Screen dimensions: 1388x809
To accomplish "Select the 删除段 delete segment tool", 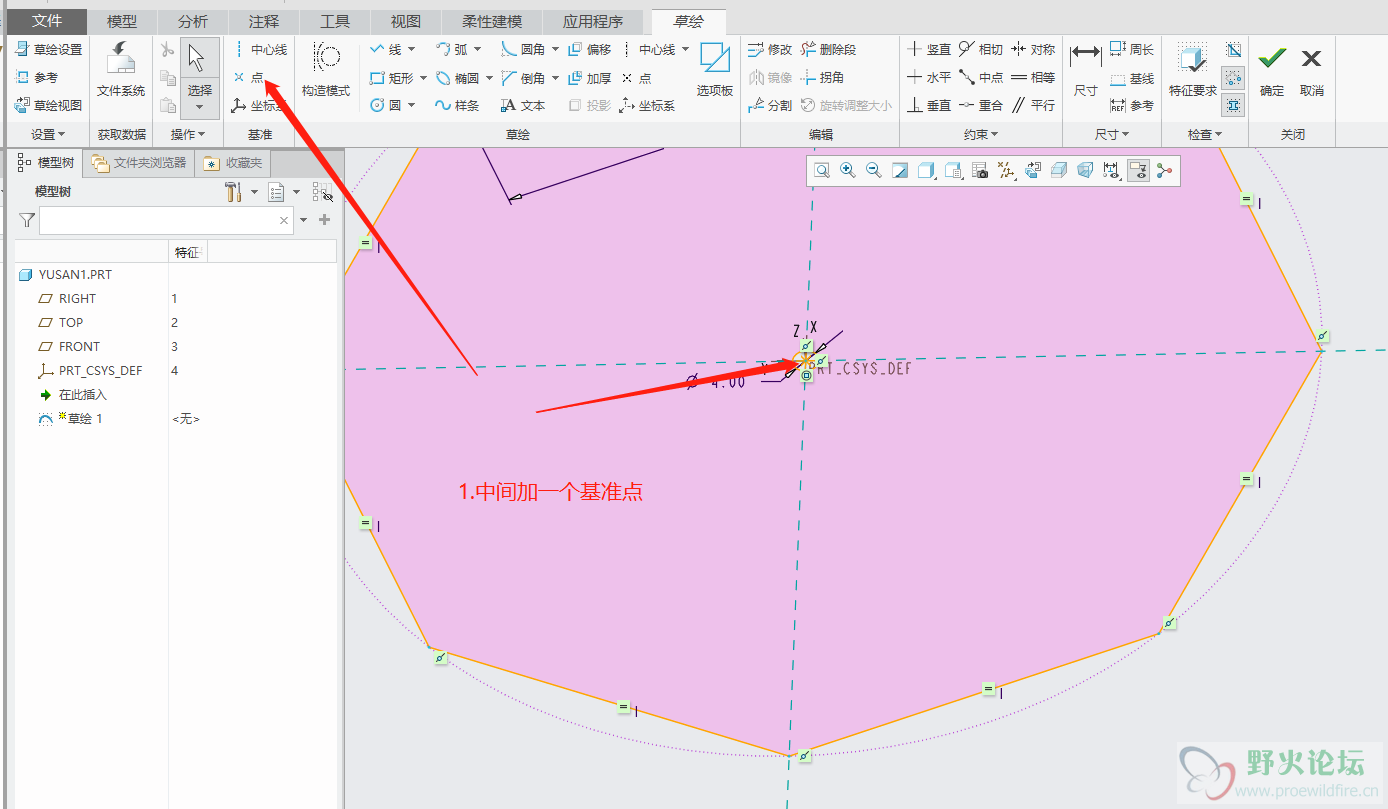I will tap(828, 49).
